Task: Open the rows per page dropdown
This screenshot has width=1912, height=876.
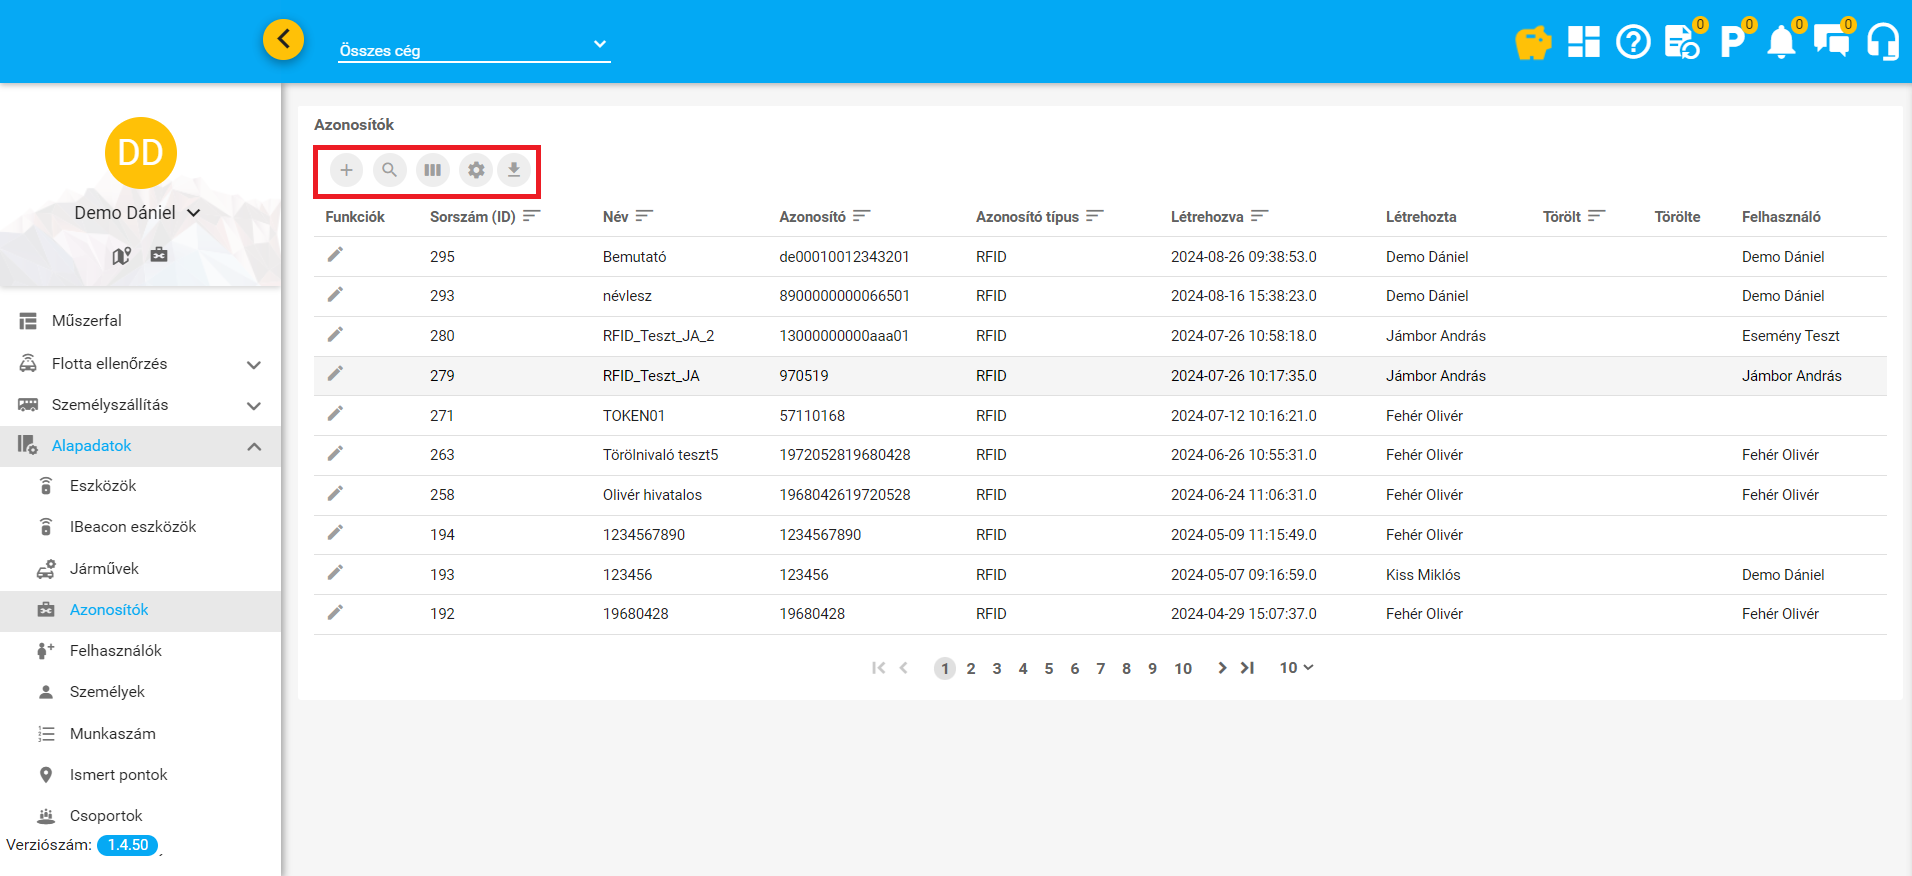Action: point(1296,668)
